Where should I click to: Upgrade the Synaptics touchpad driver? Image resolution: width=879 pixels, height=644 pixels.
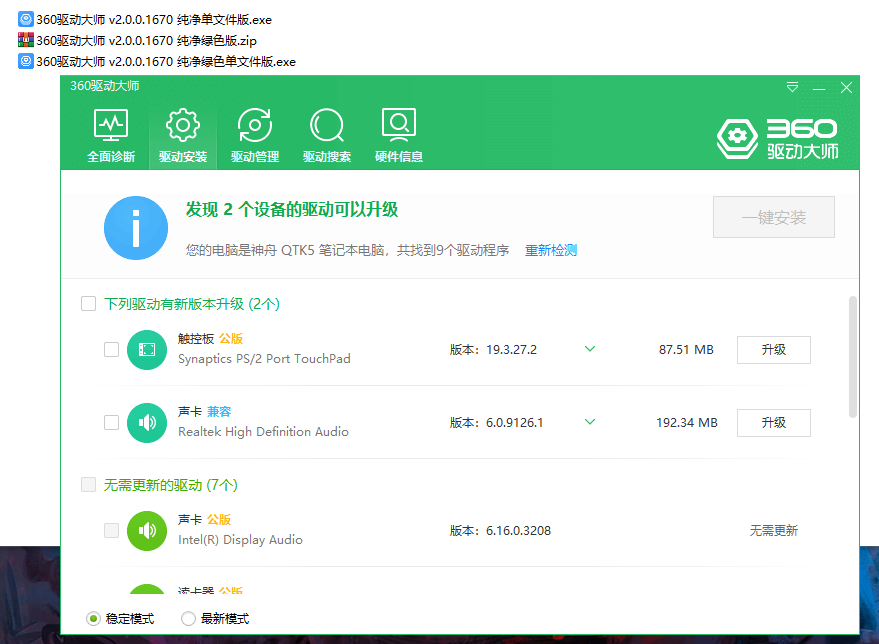[x=774, y=350]
